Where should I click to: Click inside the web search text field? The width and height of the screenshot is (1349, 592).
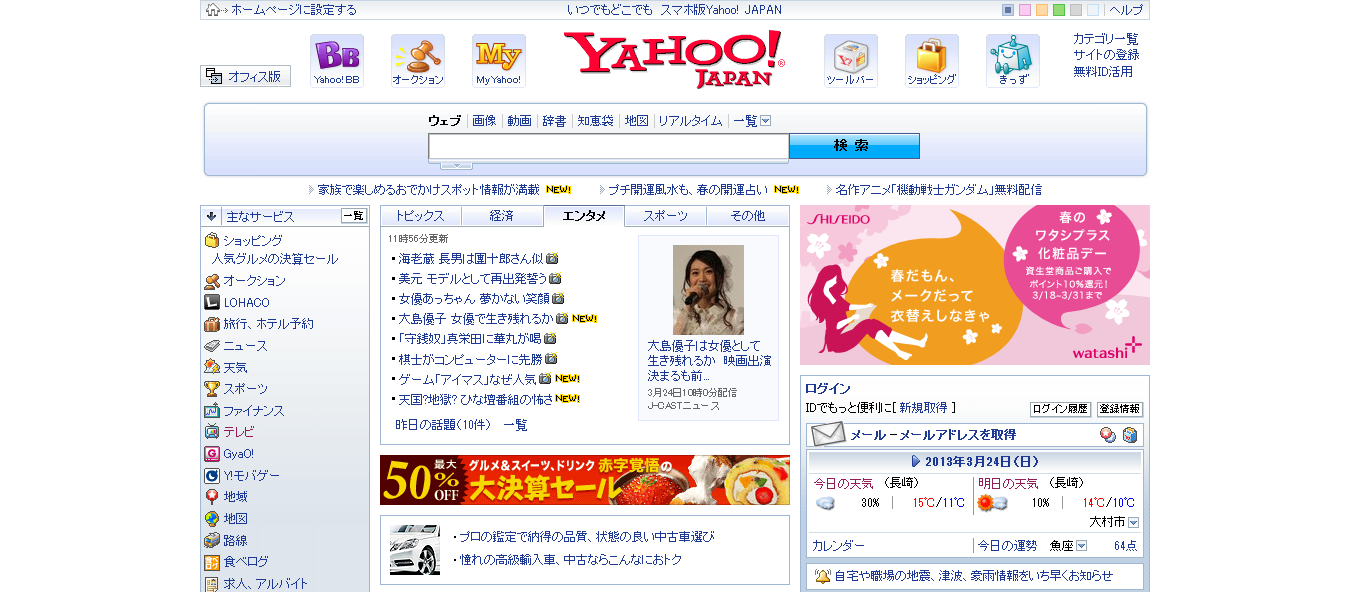[x=609, y=147]
